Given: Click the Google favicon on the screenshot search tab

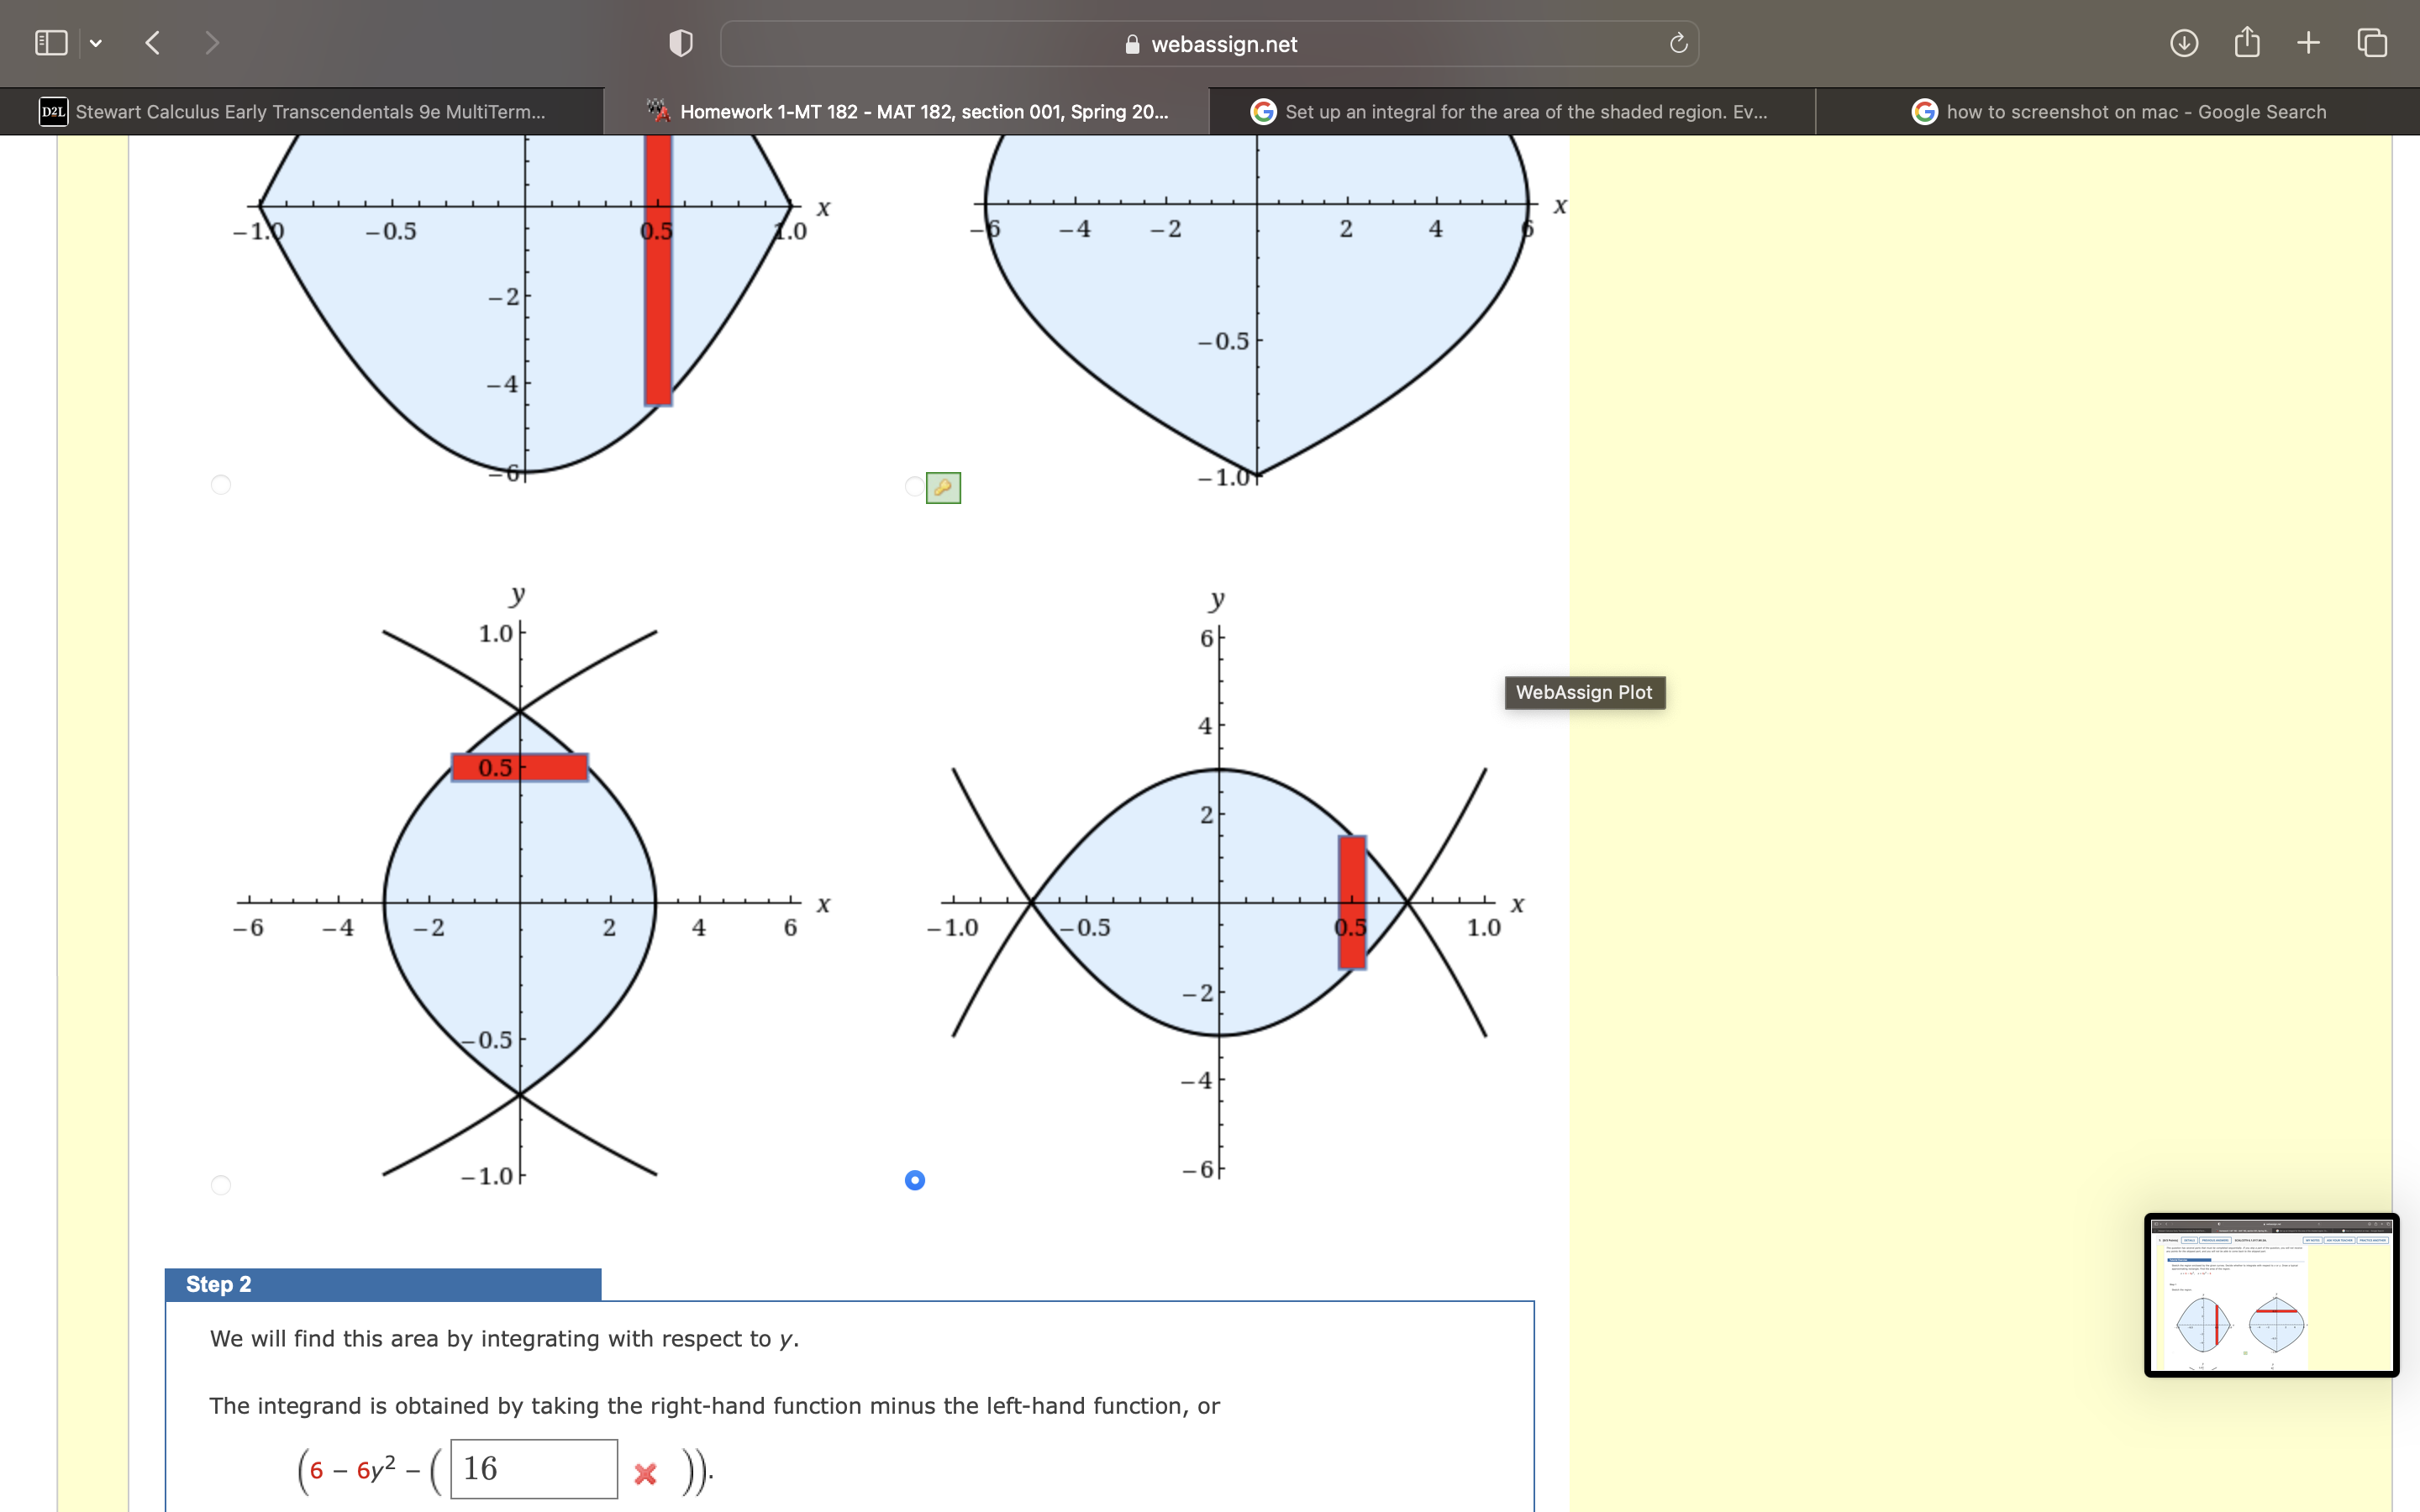Looking at the screenshot, I should 1924,112.
